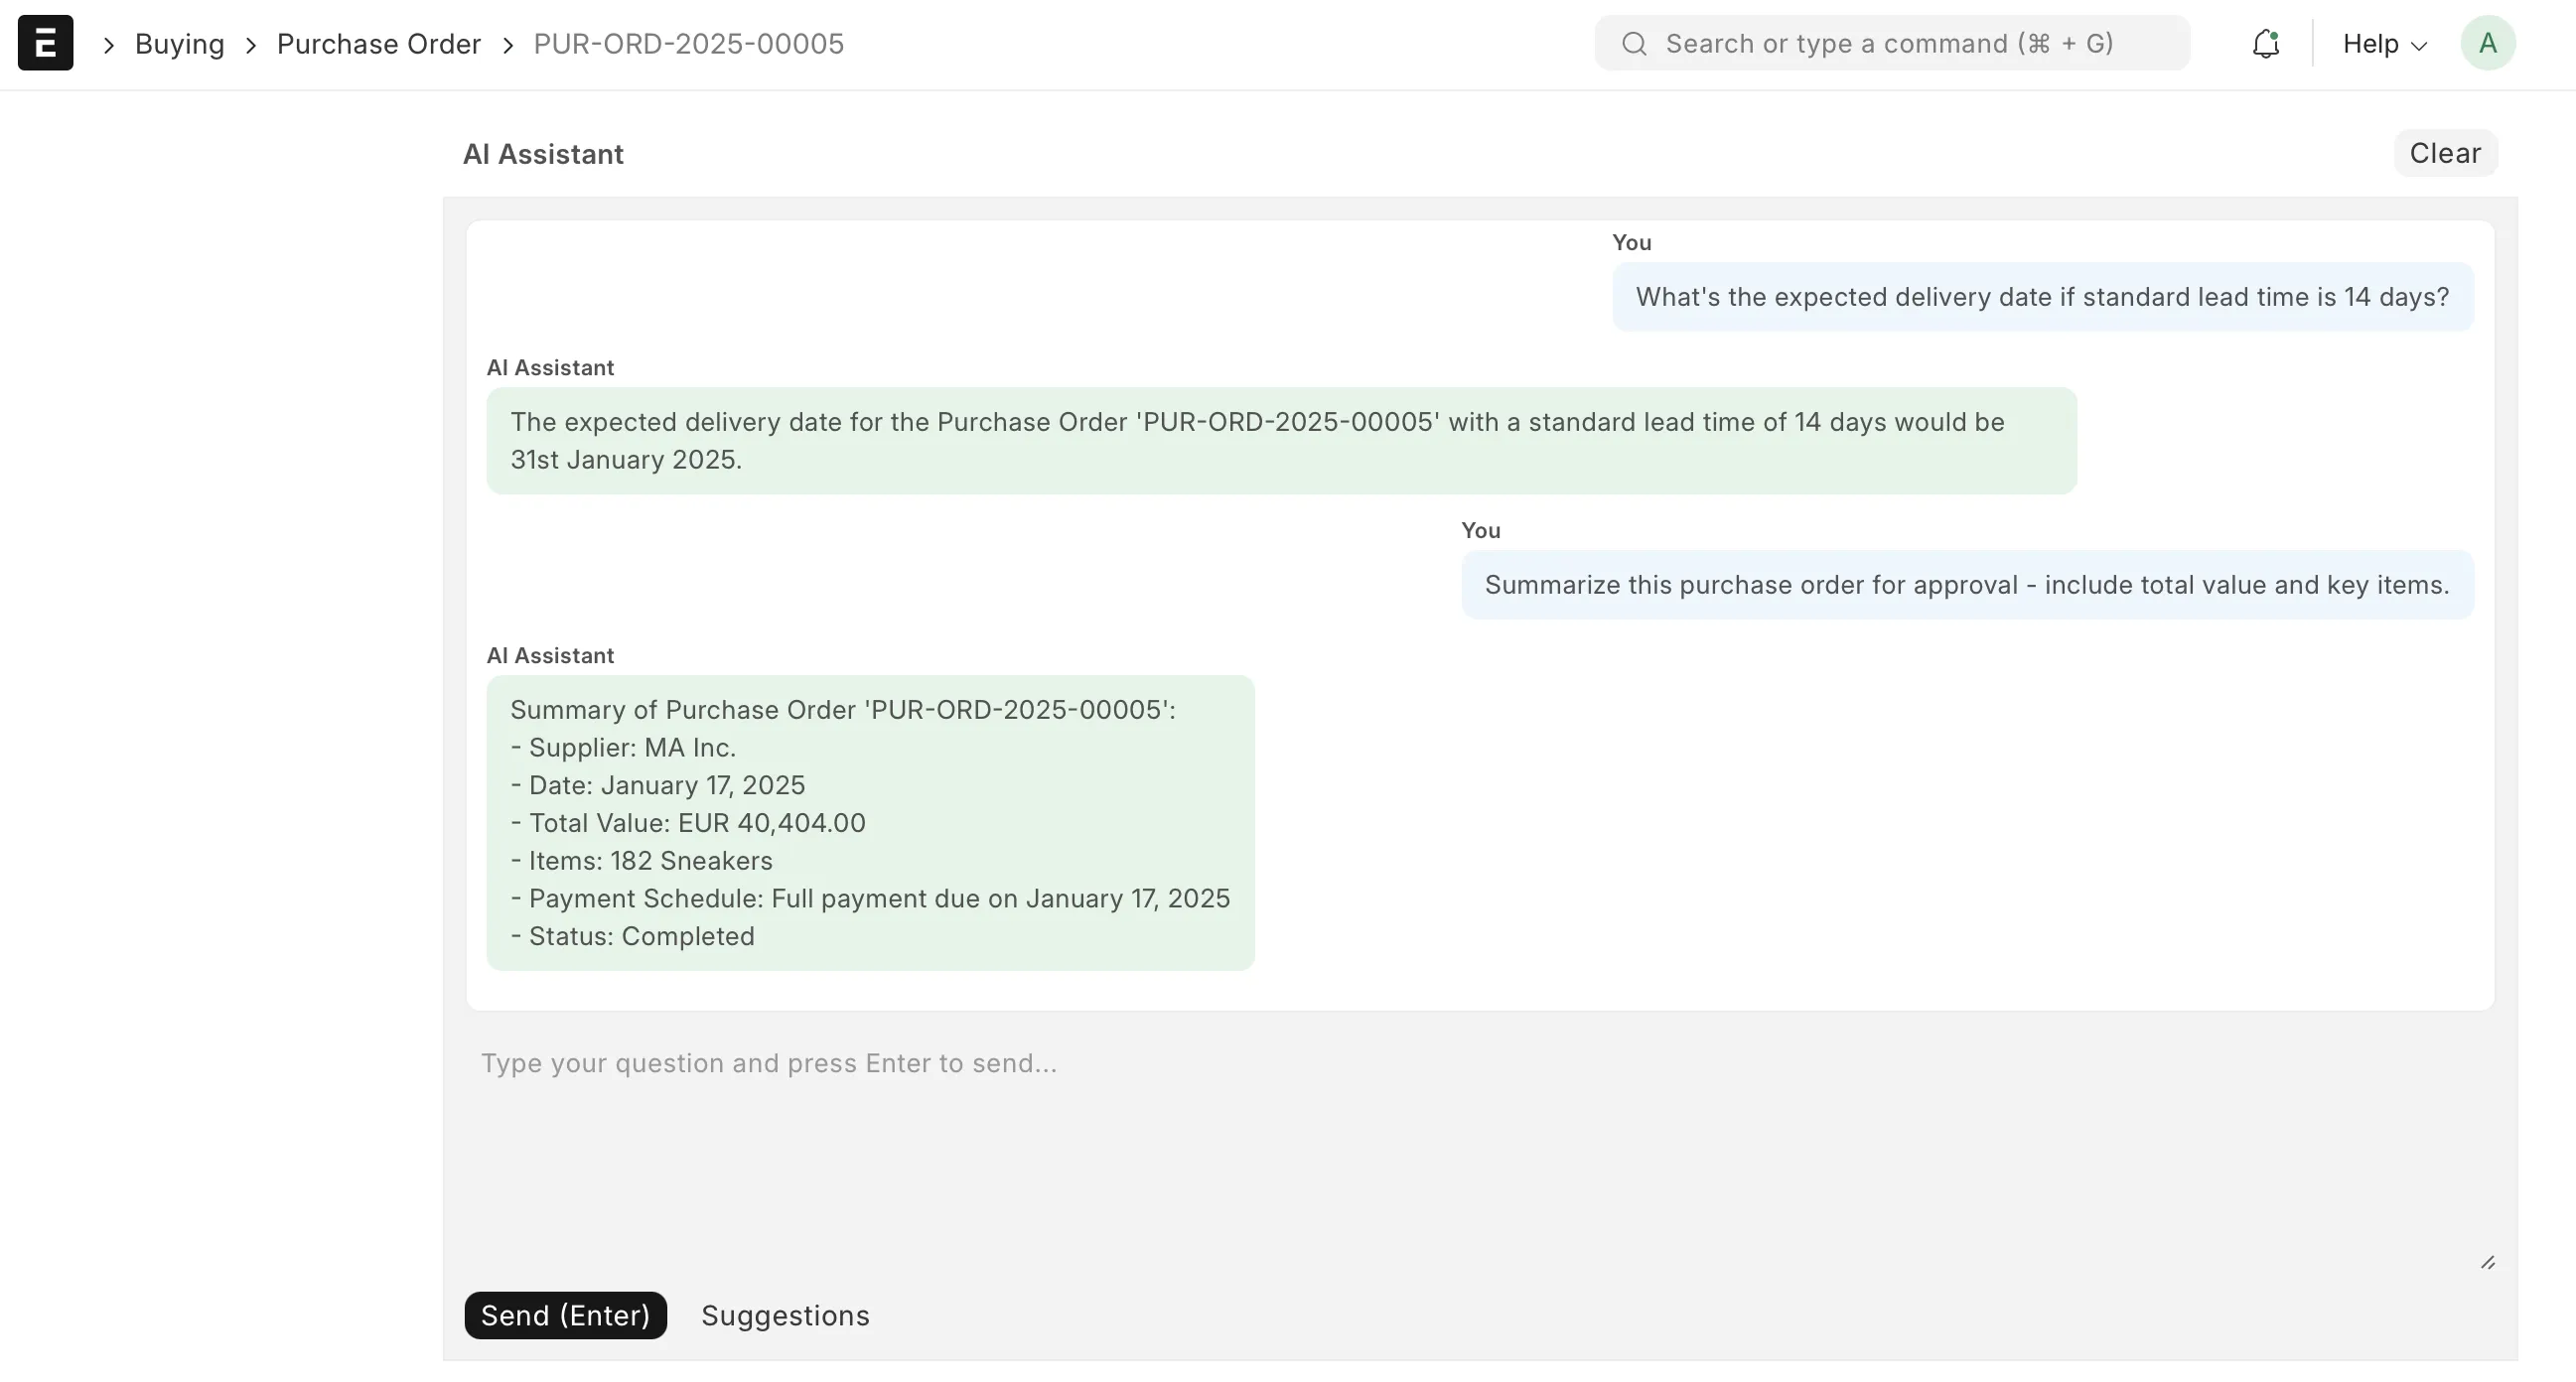The width and height of the screenshot is (2576, 1382).
Task: Click the chevron before Buying breadcrumb
Action: 109,45
